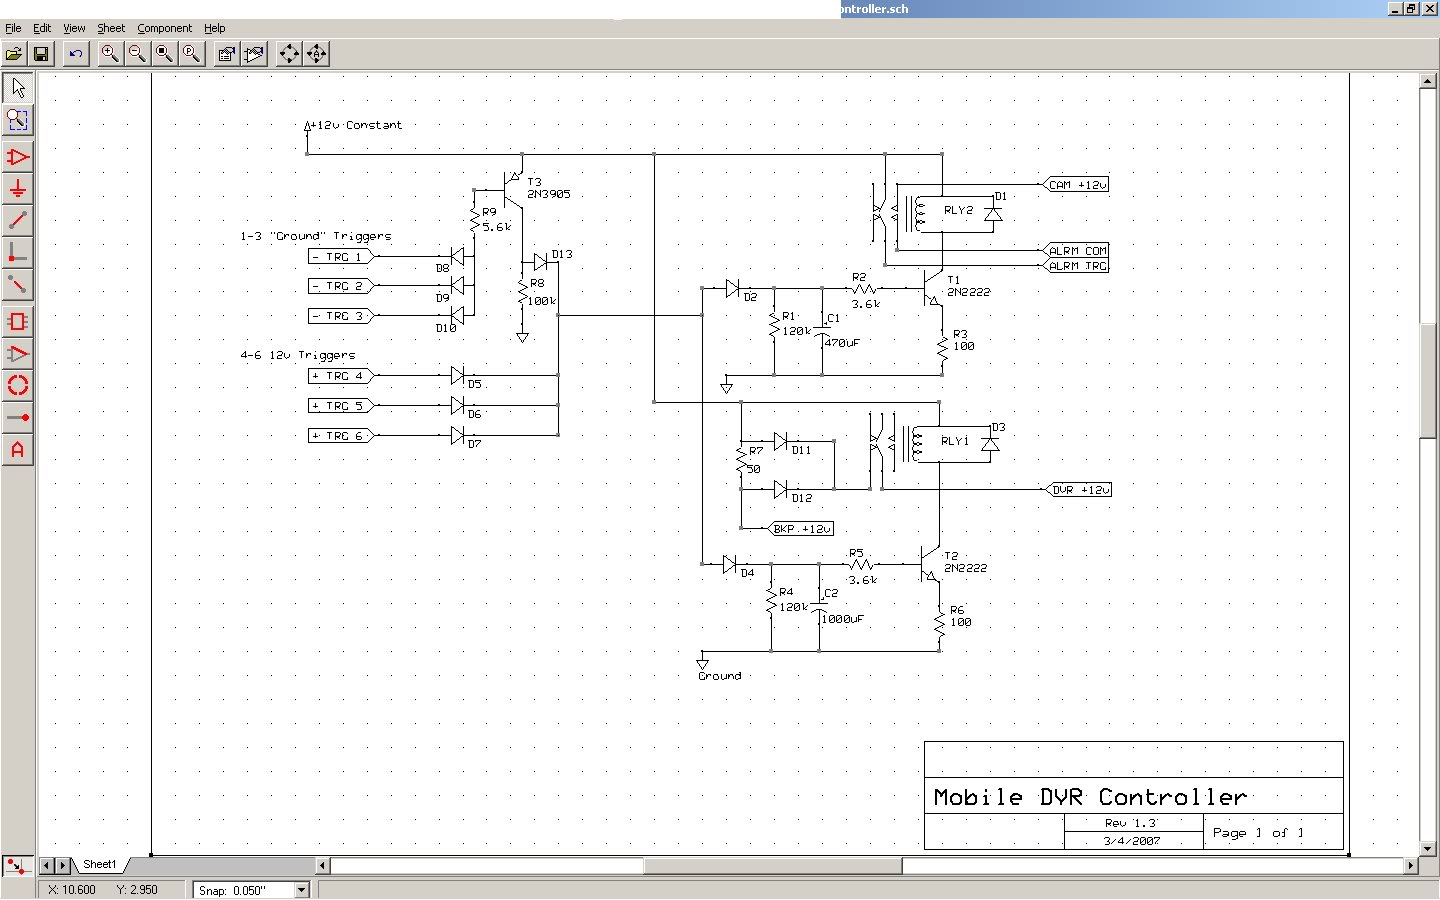The height and width of the screenshot is (900, 1440).
Task: Select the wire corner insertion tool
Action: click(17, 253)
